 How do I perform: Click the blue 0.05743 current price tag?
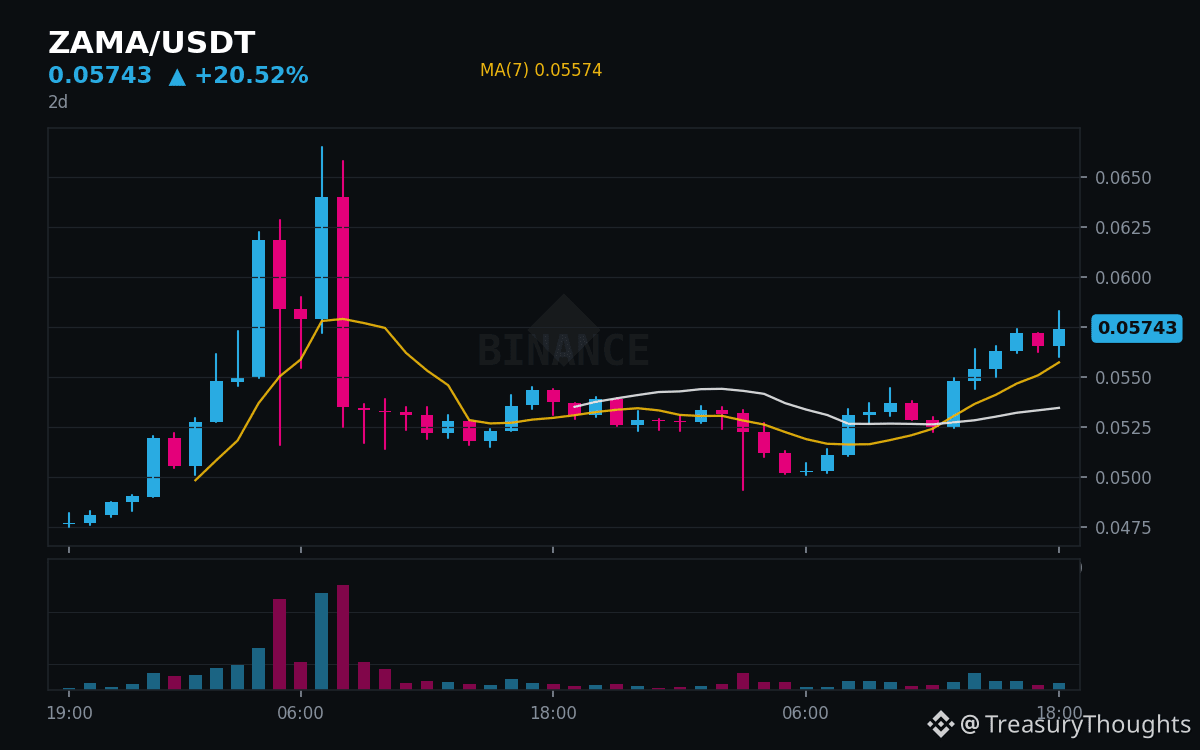pyautogui.click(x=1137, y=328)
